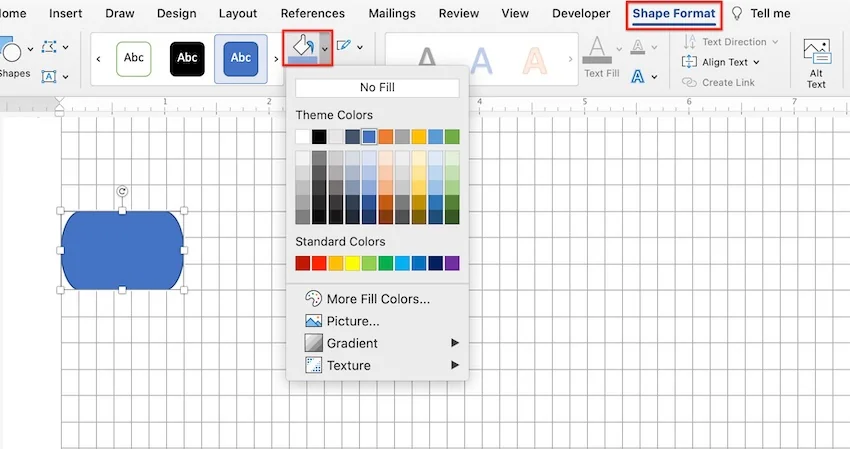
Task: Pick the dark red standard color
Action: pyautogui.click(x=302, y=263)
